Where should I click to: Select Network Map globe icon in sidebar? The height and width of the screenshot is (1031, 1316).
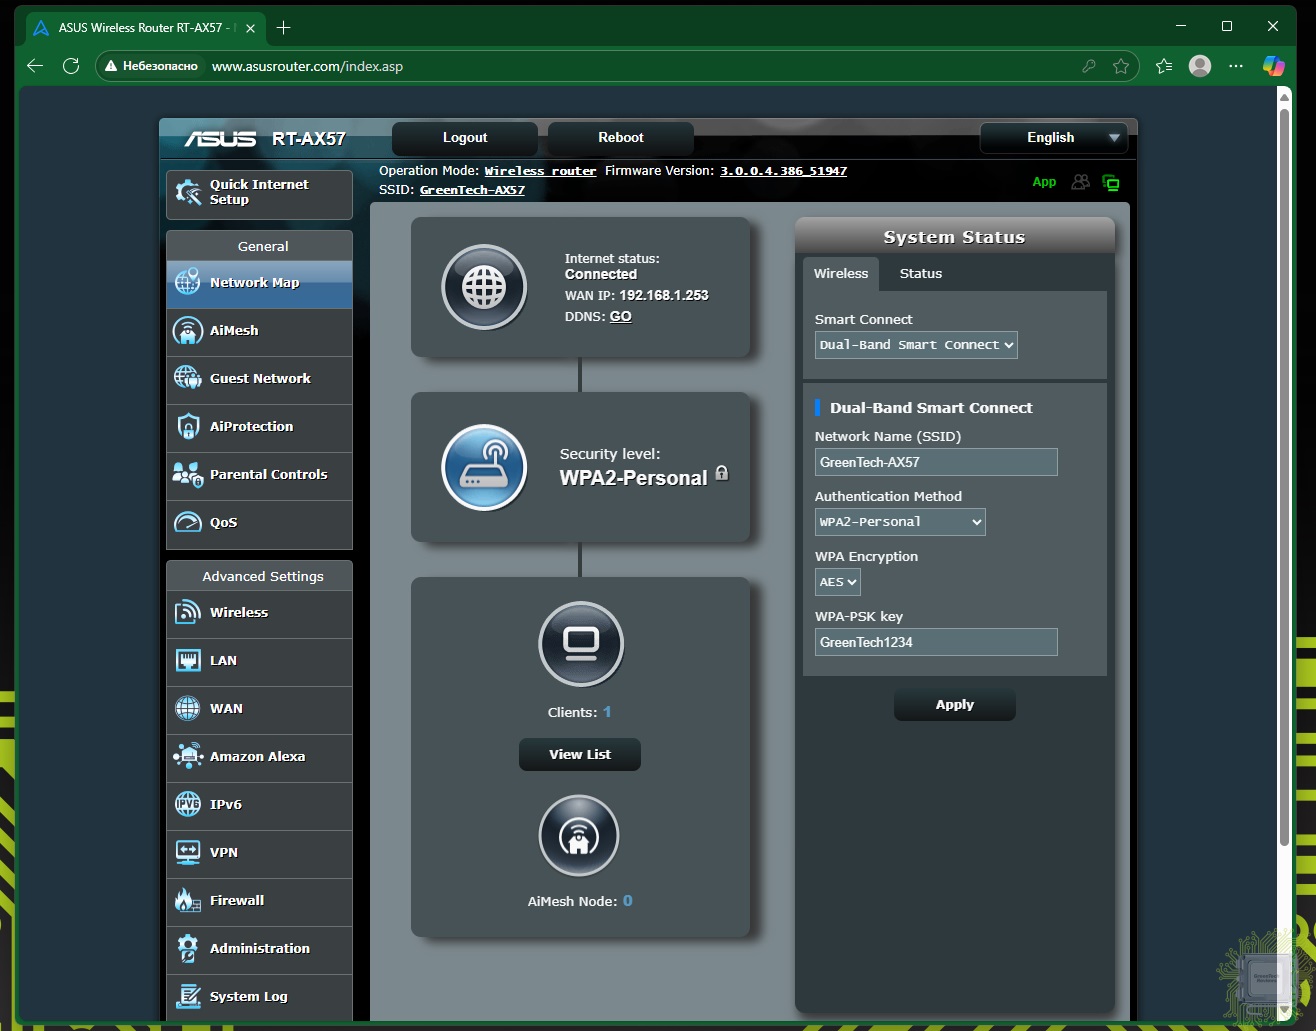tap(188, 283)
